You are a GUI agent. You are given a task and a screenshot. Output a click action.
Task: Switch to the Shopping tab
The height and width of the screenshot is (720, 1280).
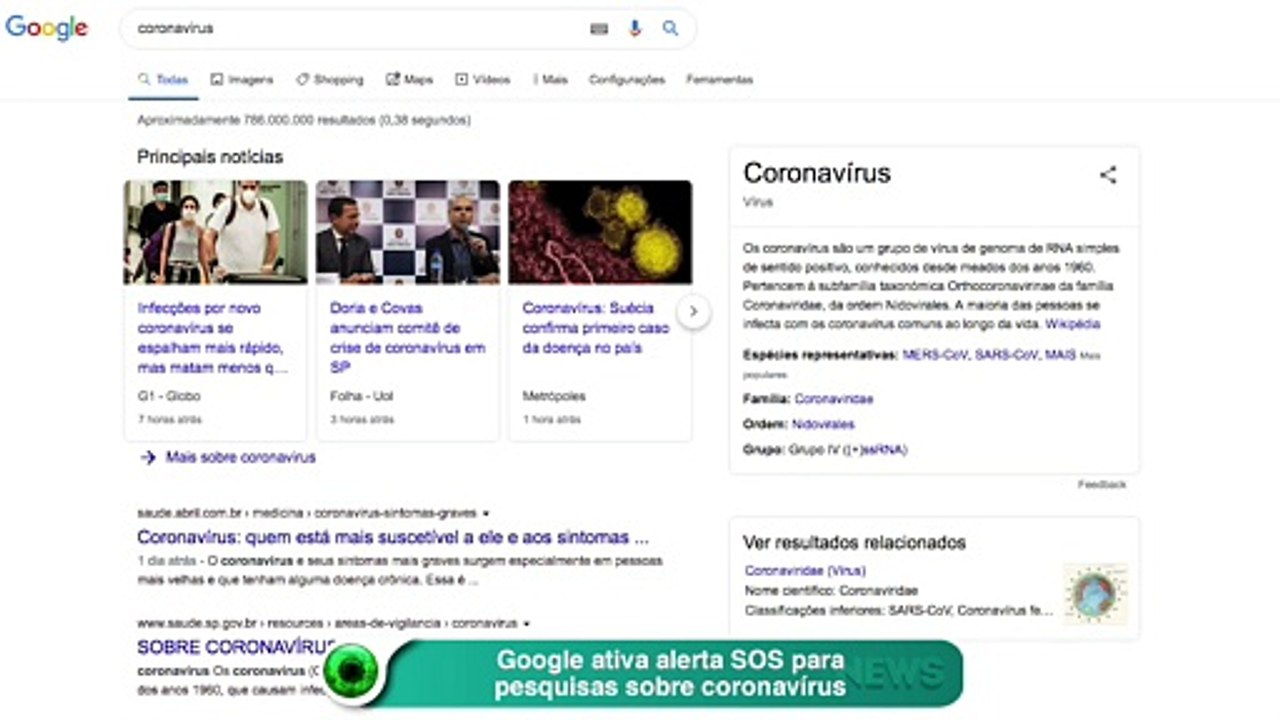point(330,80)
